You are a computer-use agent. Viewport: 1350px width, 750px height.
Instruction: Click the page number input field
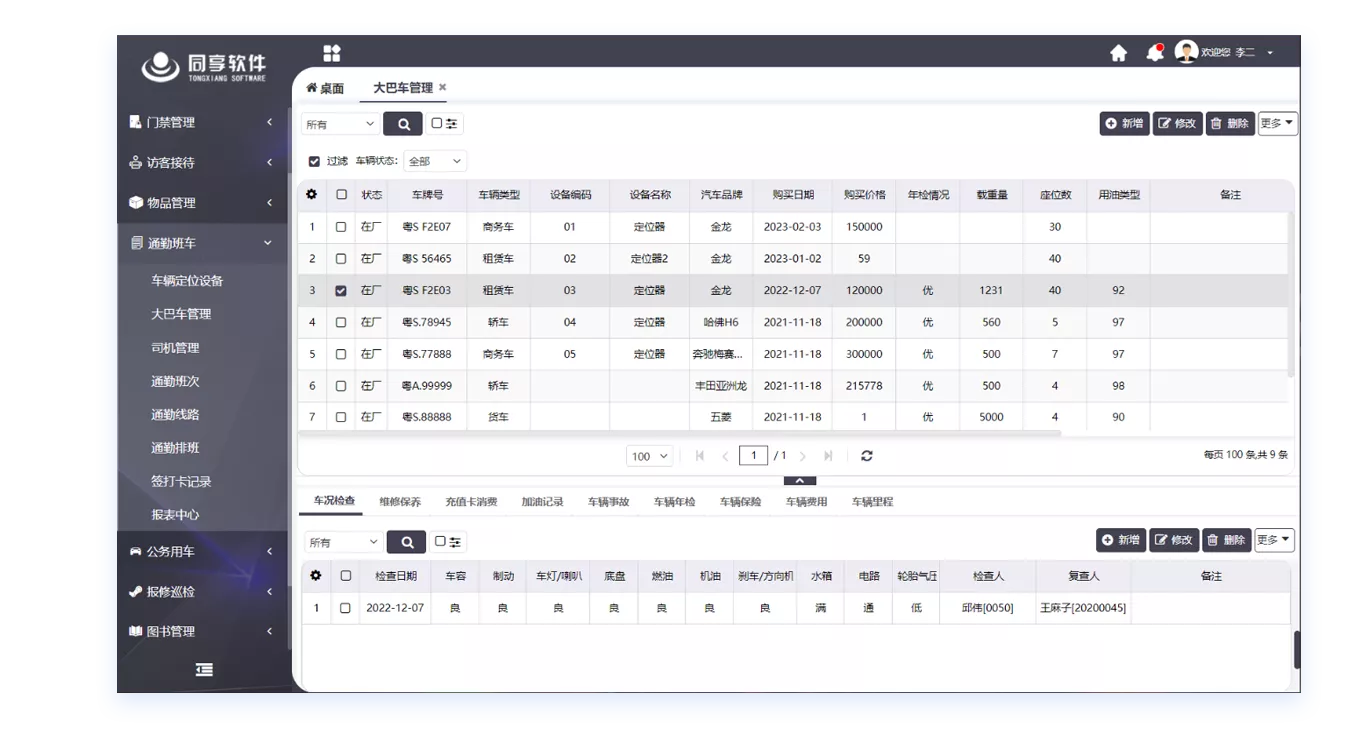[753, 456]
